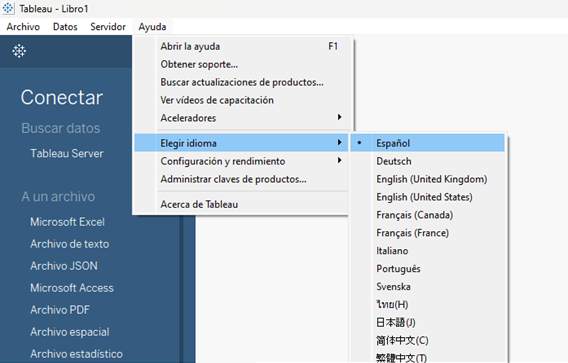568x363 pixels.
Task: Open Ver vídeos de capacitación
Action: (241, 100)
